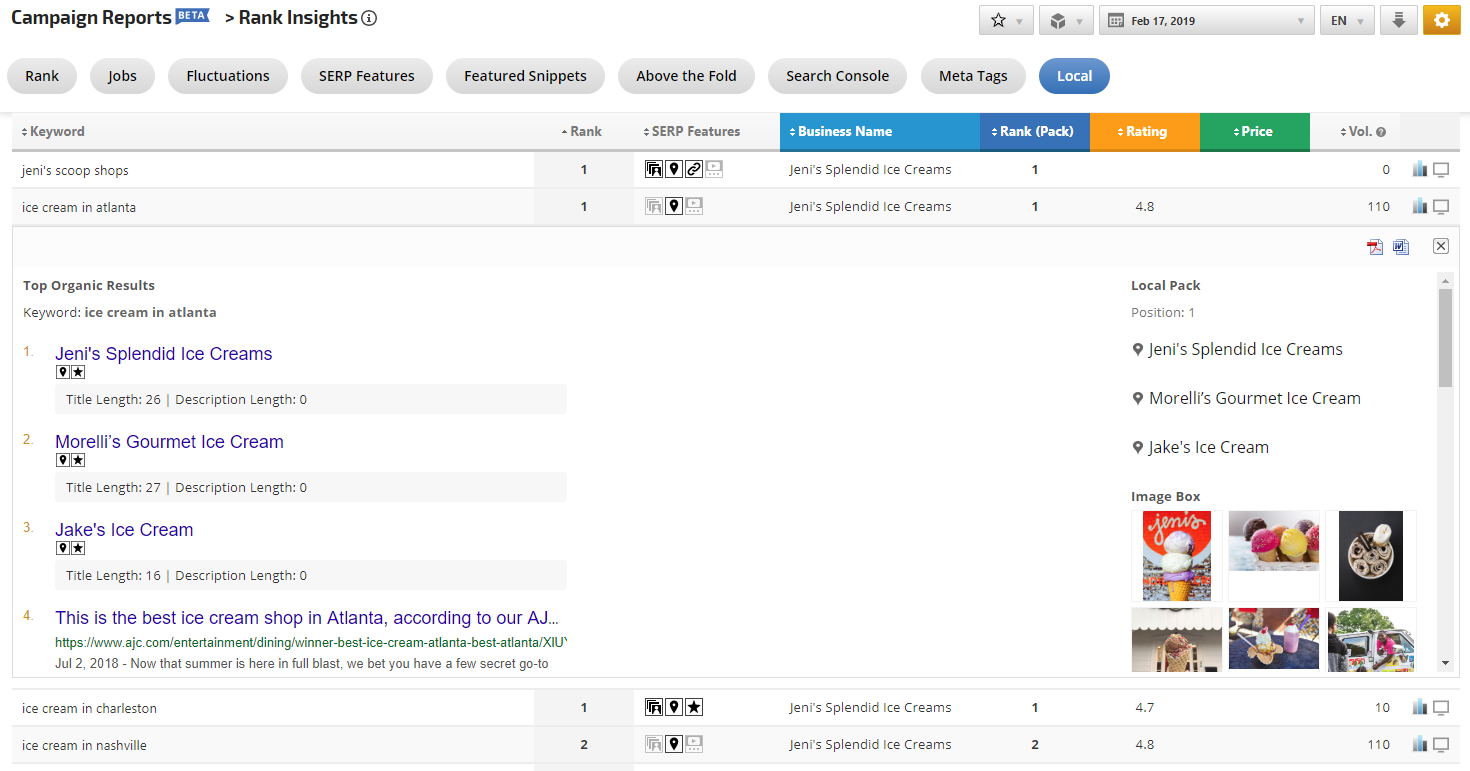Click the orange settings gear icon

[1441, 21]
